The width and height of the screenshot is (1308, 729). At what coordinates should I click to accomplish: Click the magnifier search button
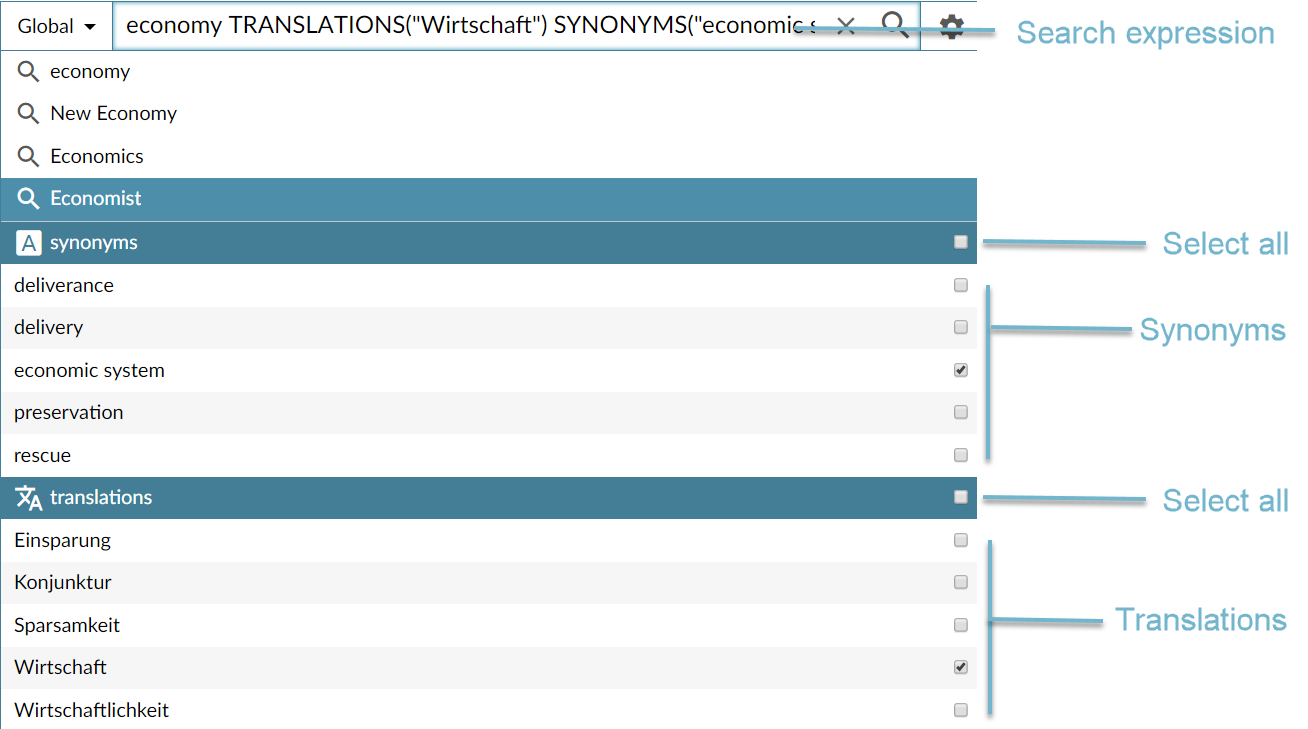[894, 25]
